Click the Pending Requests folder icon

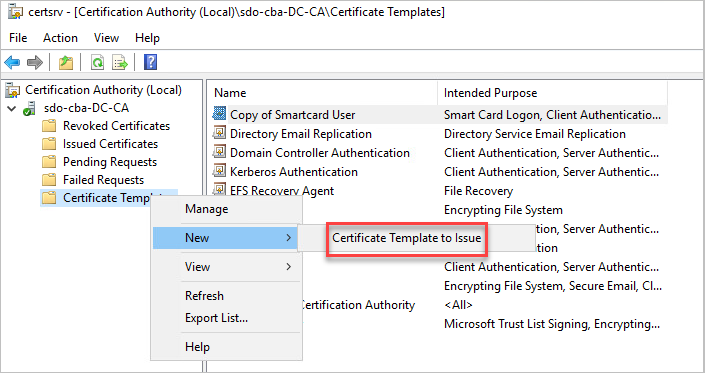(x=49, y=162)
